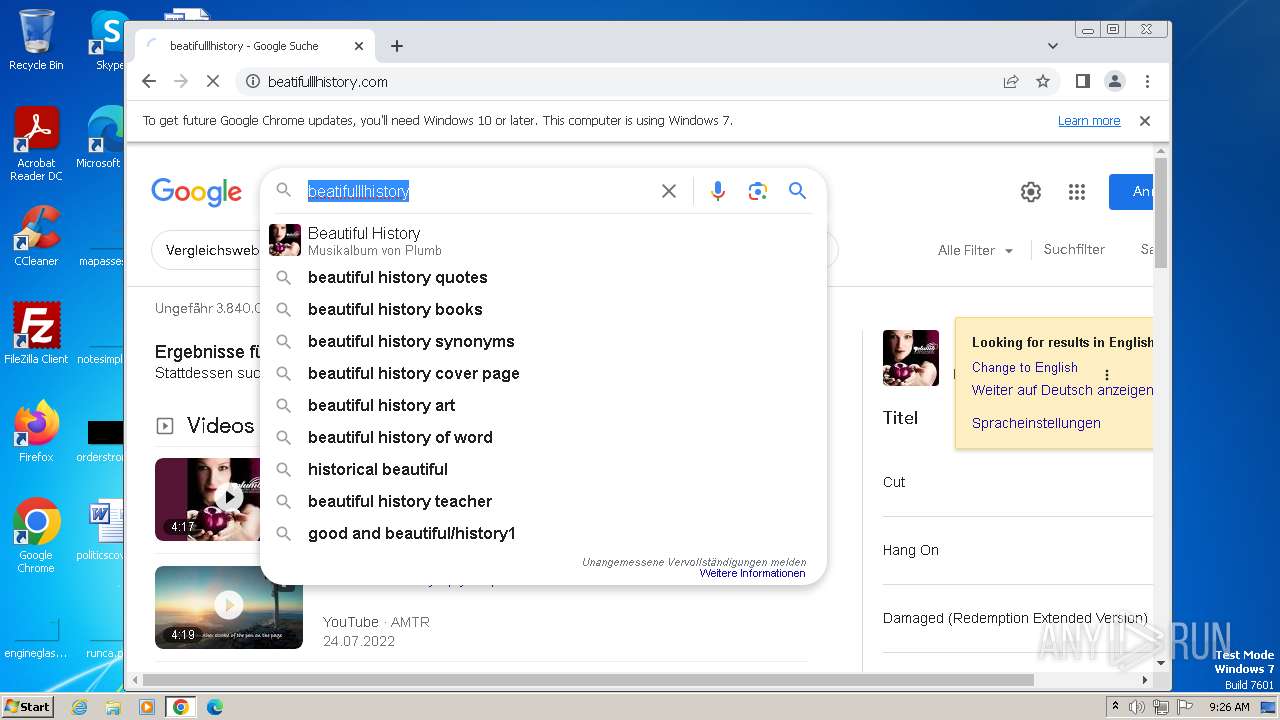
Task: Expand Alle Filter dropdown
Action: pyautogui.click(x=975, y=251)
